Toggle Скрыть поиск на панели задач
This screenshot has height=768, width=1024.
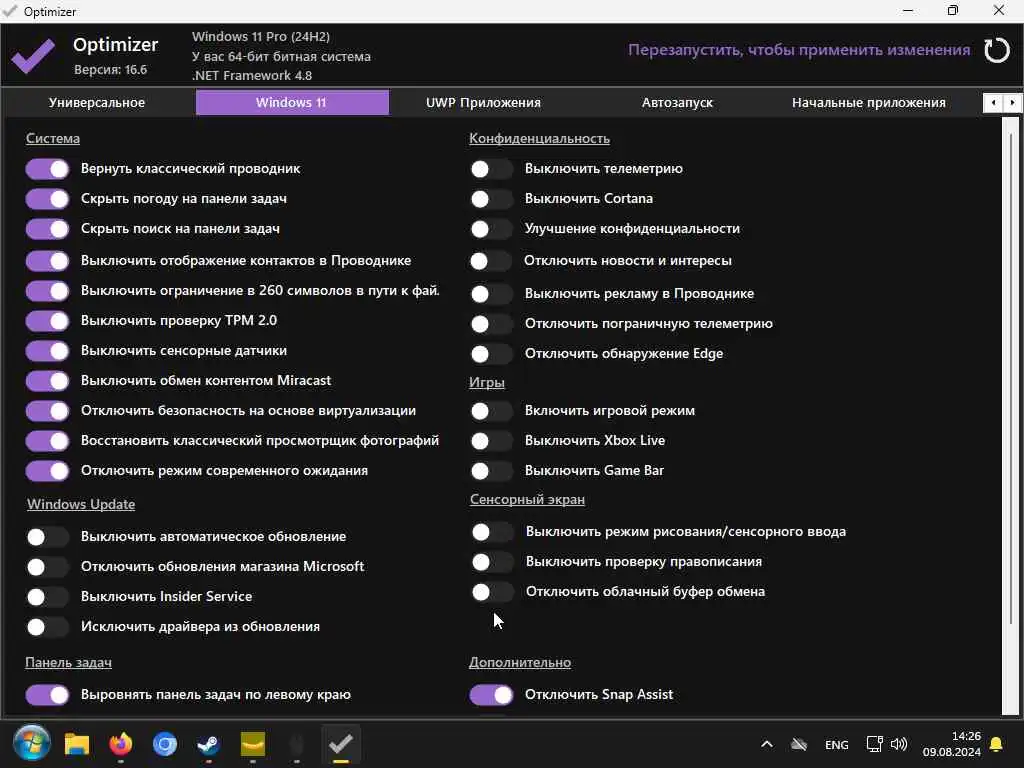(x=47, y=229)
